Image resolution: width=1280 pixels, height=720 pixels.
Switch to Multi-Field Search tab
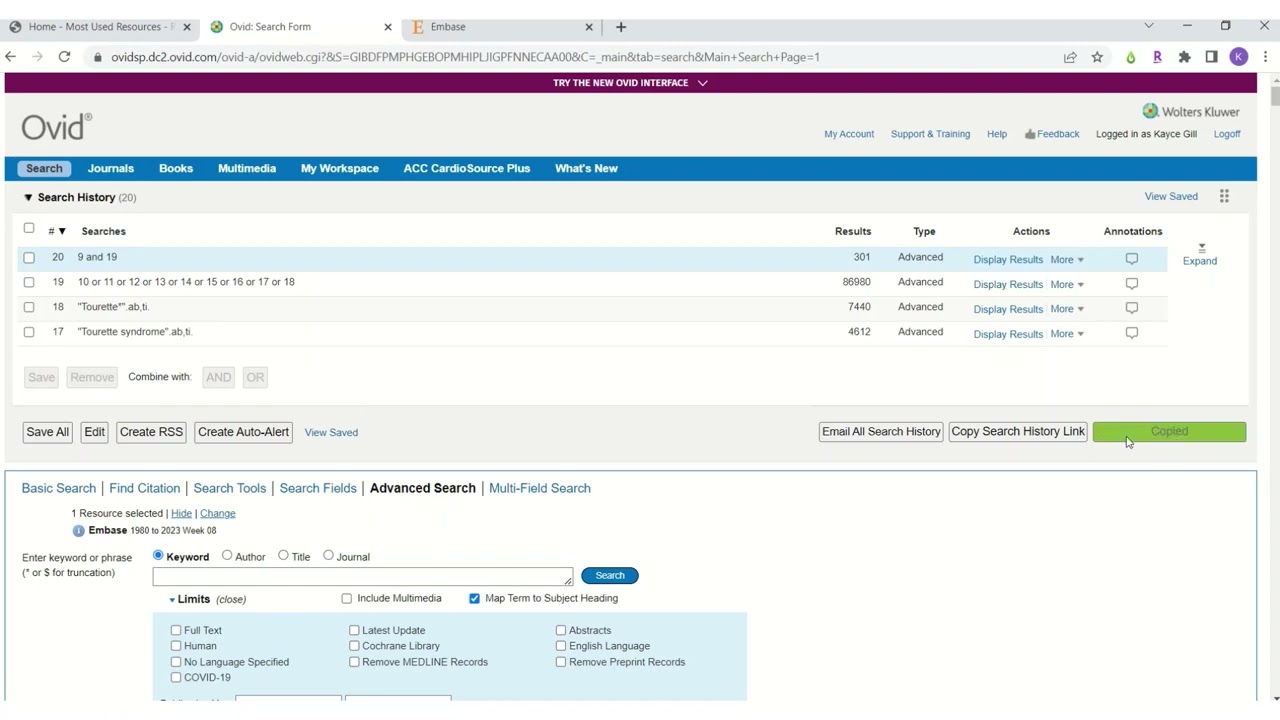540,488
